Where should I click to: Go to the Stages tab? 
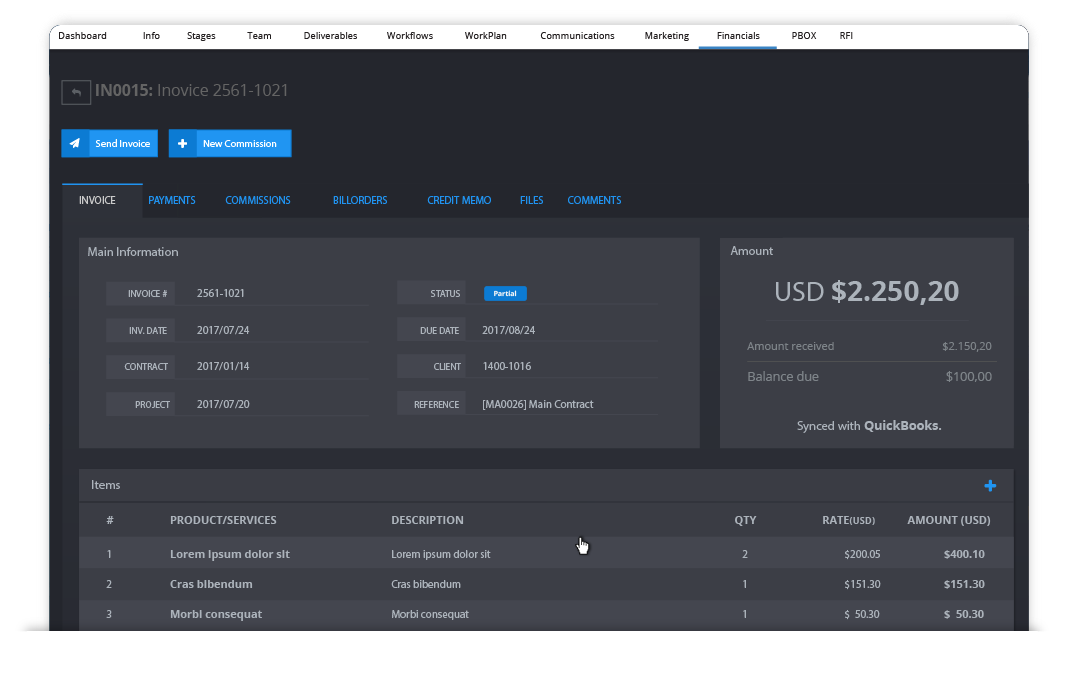(x=201, y=35)
